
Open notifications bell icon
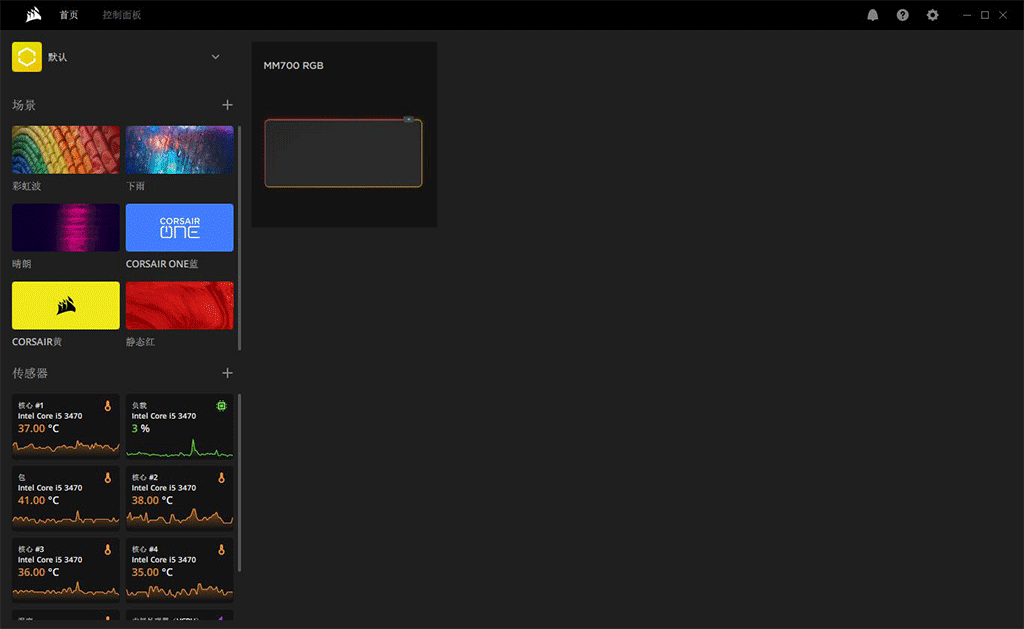(x=872, y=15)
